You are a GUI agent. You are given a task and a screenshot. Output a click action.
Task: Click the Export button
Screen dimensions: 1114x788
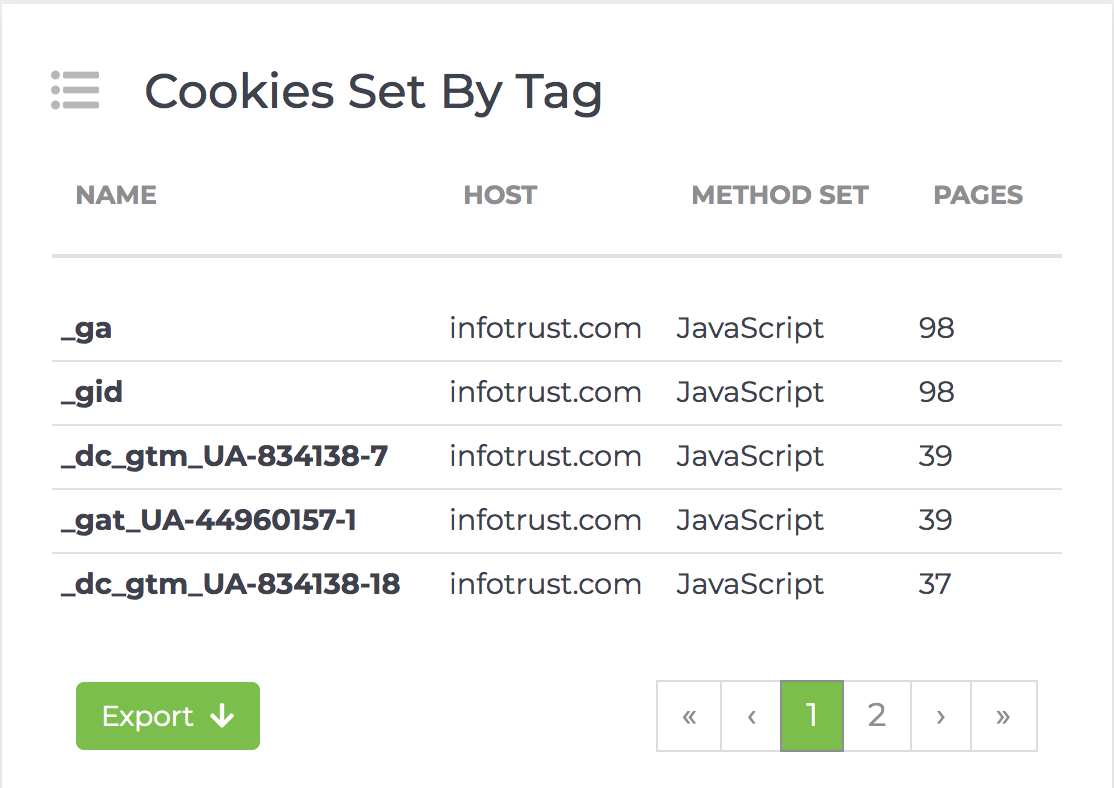(x=168, y=716)
